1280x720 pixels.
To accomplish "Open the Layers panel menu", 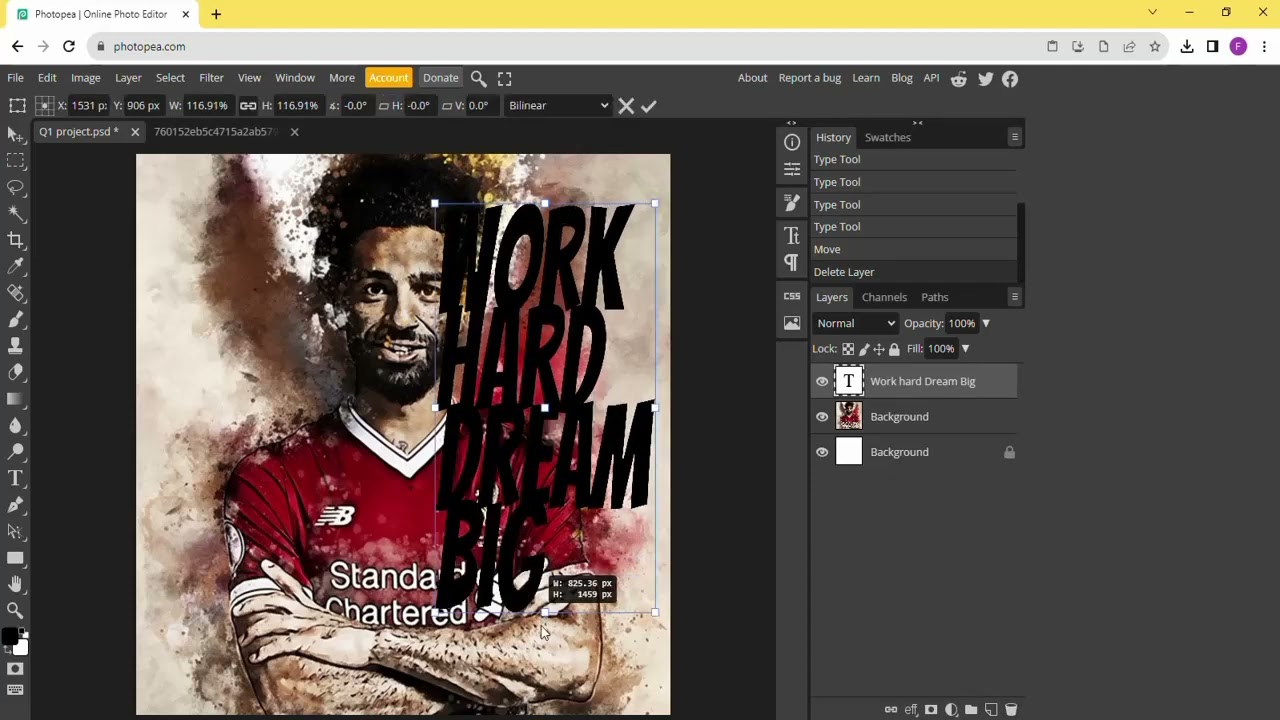I will point(1014,297).
